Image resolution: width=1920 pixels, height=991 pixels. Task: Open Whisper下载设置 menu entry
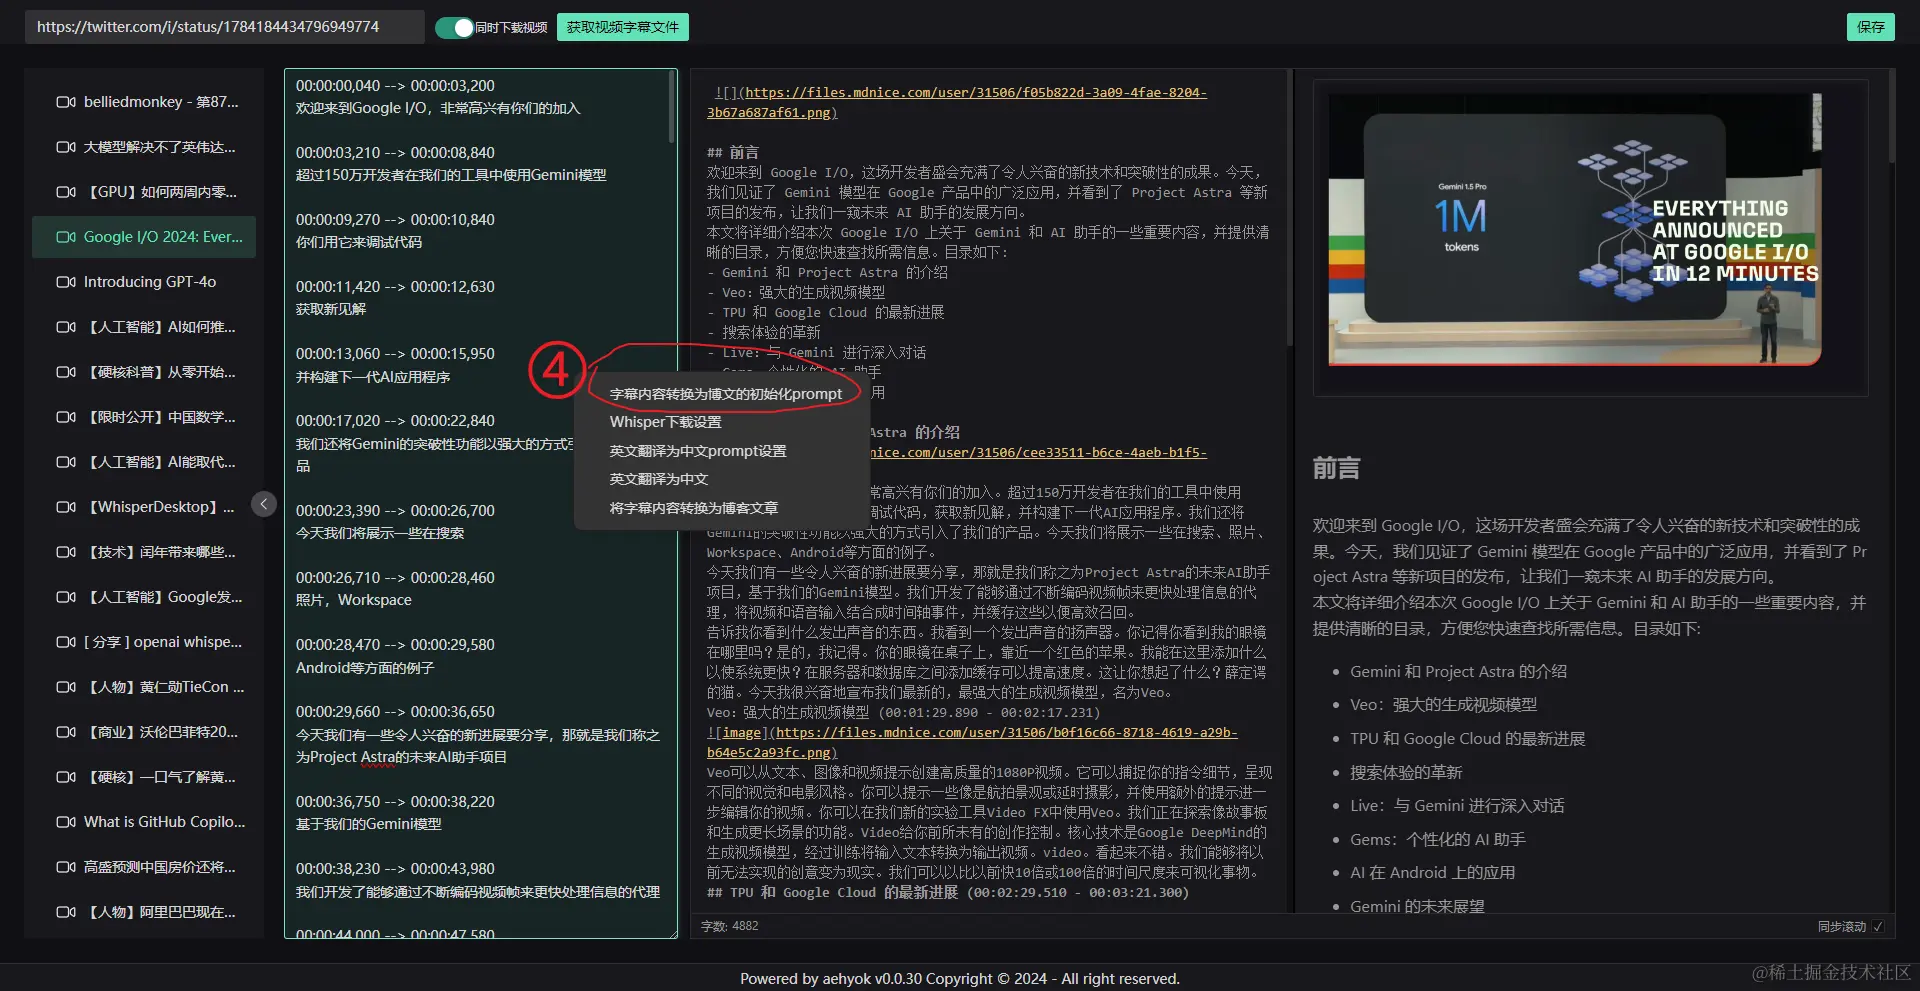666,422
